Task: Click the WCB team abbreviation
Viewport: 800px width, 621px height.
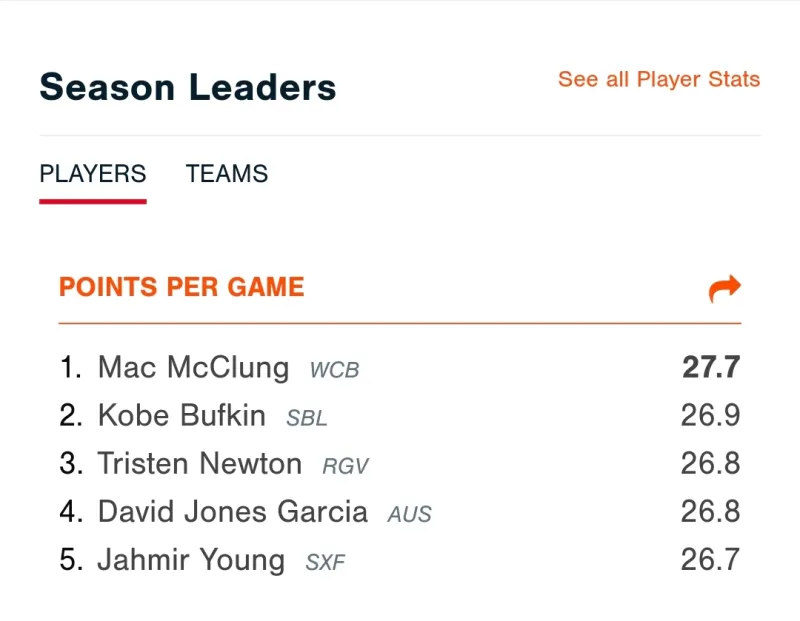Action: (x=334, y=370)
